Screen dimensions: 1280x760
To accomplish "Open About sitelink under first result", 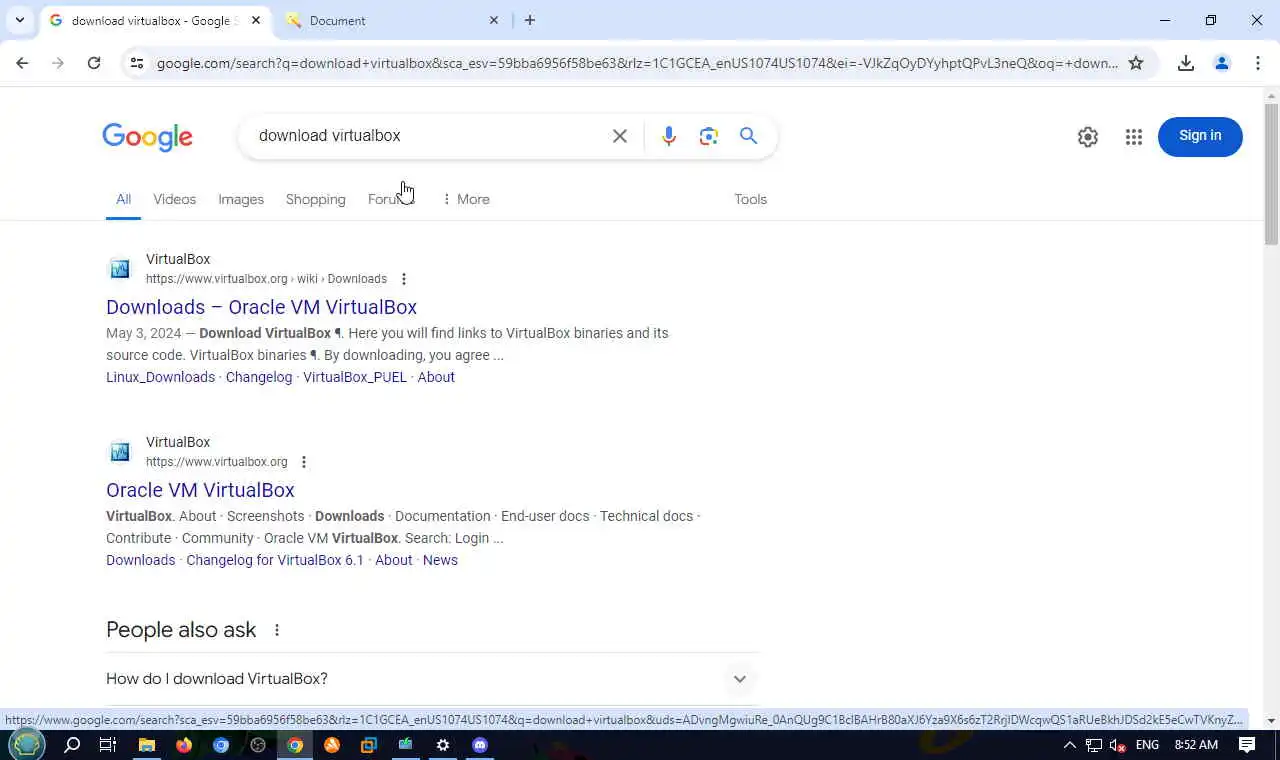I will (x=436, y=377).
